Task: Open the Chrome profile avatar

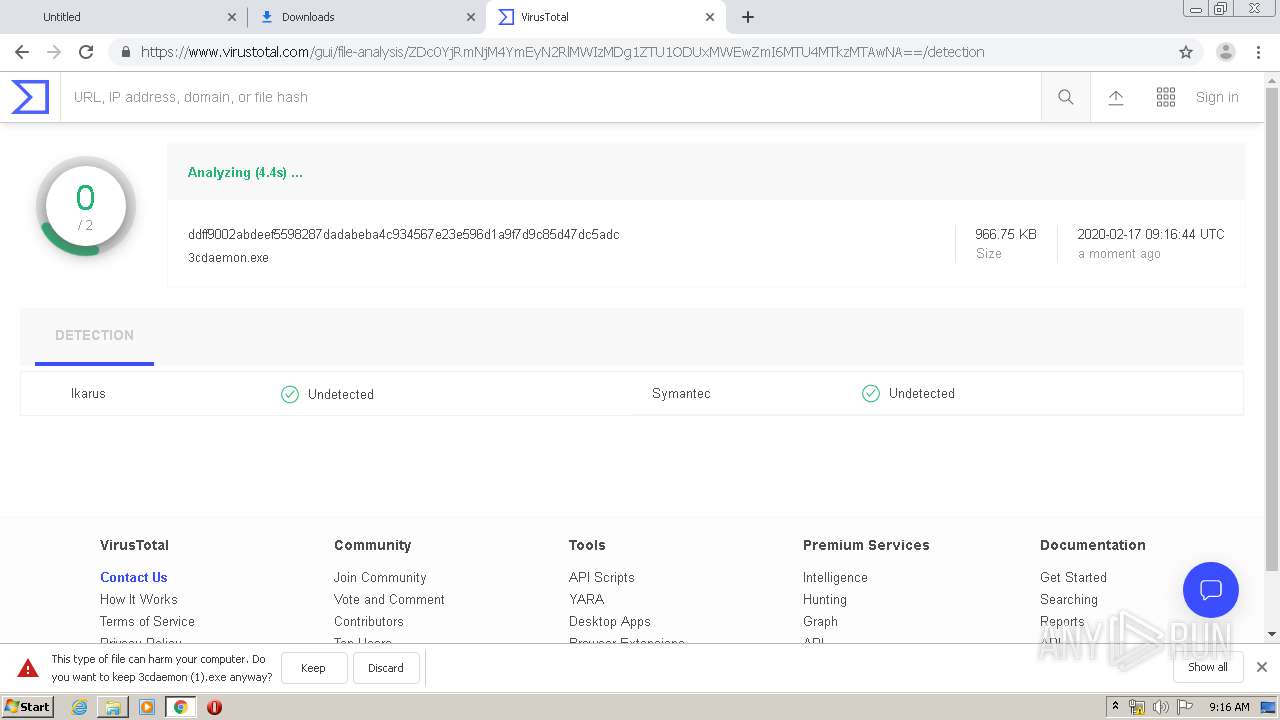Action: 1226,52
